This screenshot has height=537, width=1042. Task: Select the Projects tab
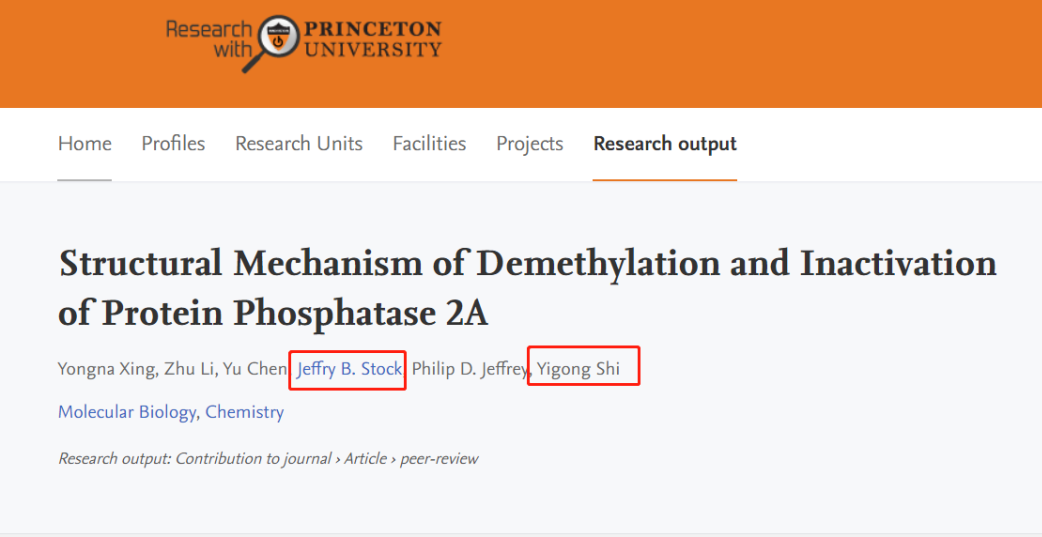(530, 144)
